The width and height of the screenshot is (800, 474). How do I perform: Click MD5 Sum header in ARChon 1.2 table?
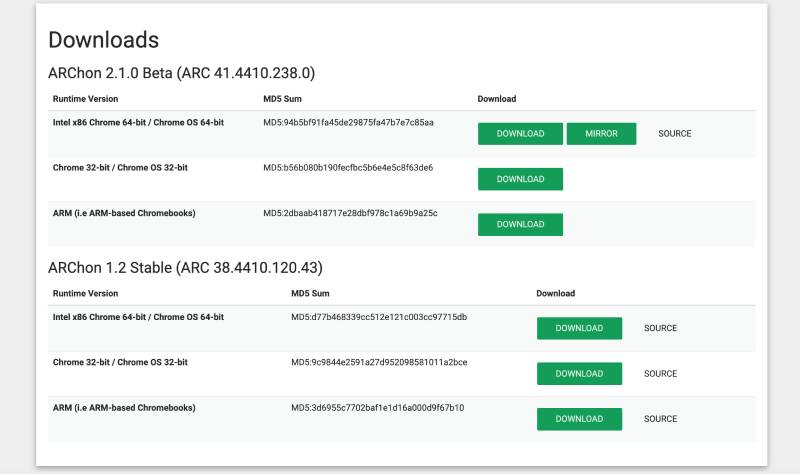(x=310, y=293)
